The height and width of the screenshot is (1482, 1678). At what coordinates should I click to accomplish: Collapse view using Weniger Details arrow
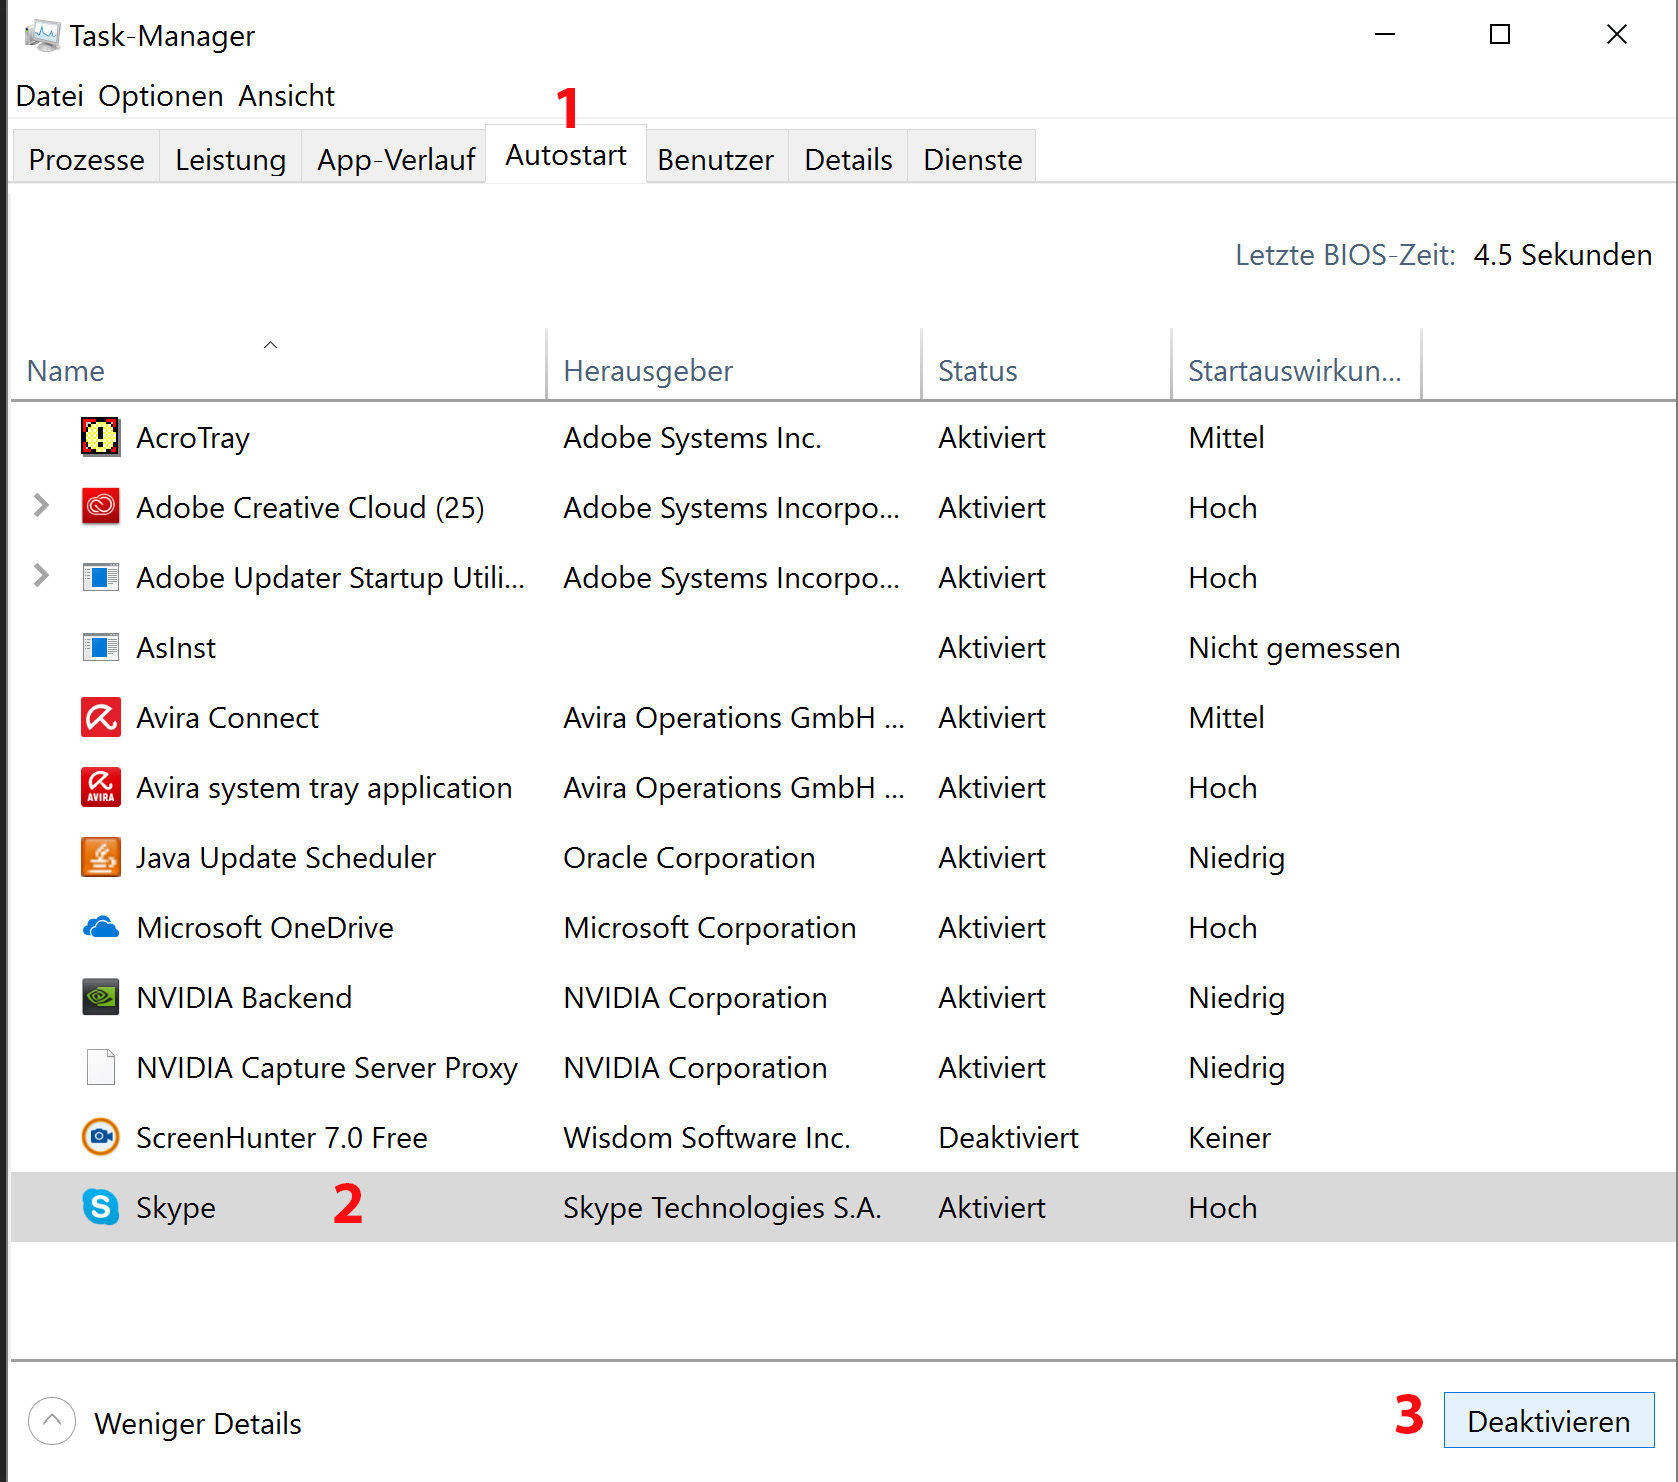pos(52,1421)
